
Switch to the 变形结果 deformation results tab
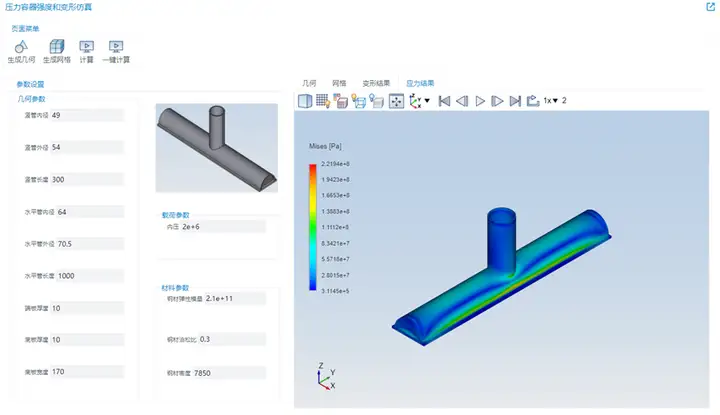click(x=376, y=83)
